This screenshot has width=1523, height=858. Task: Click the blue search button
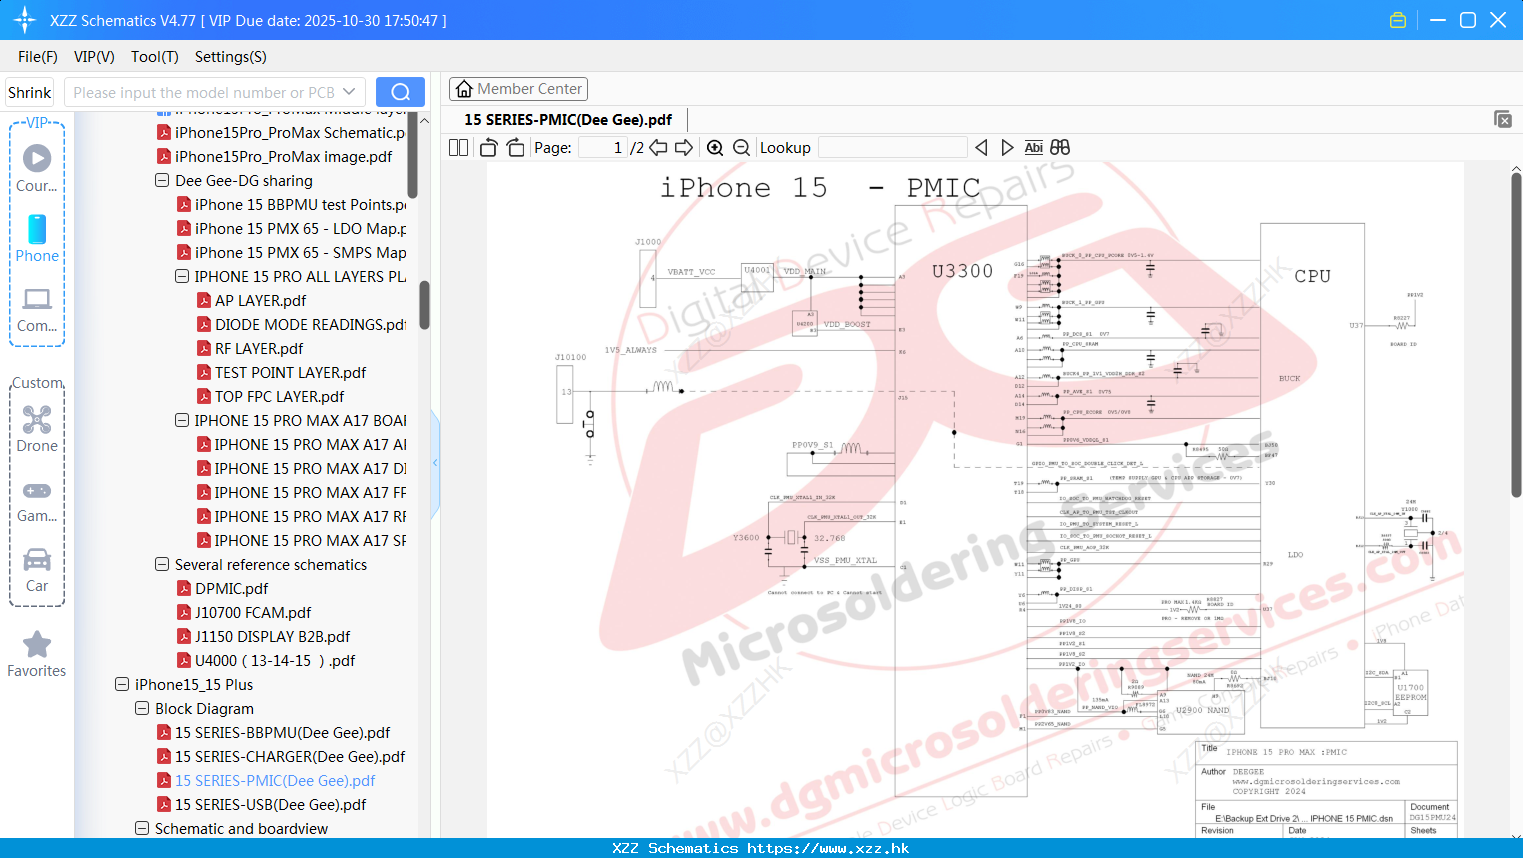pyautogui.click(x=400, y=92)
